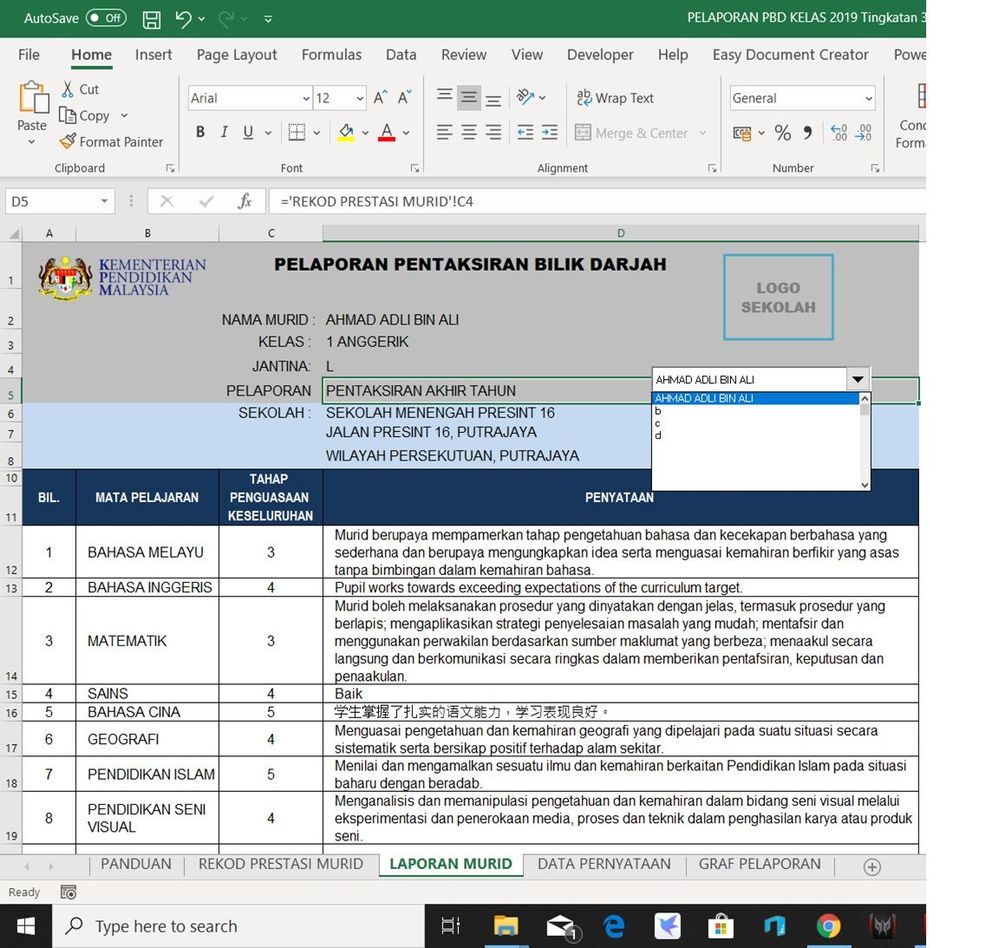Increase font size with large A icon
The image size is (999, 948).
tap(380, 97)
